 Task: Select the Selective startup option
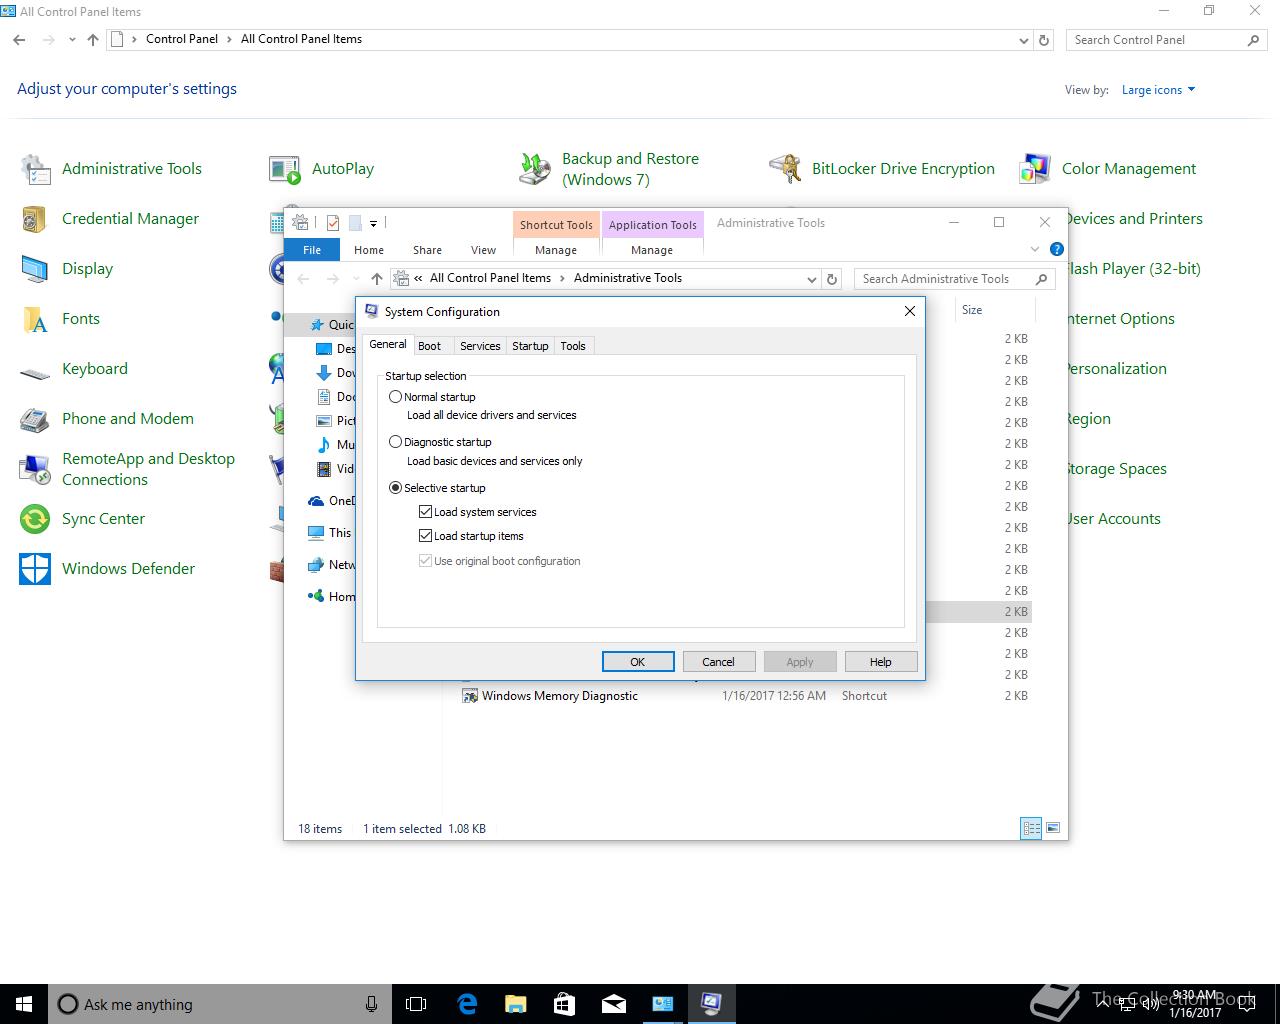click(438, 488)
